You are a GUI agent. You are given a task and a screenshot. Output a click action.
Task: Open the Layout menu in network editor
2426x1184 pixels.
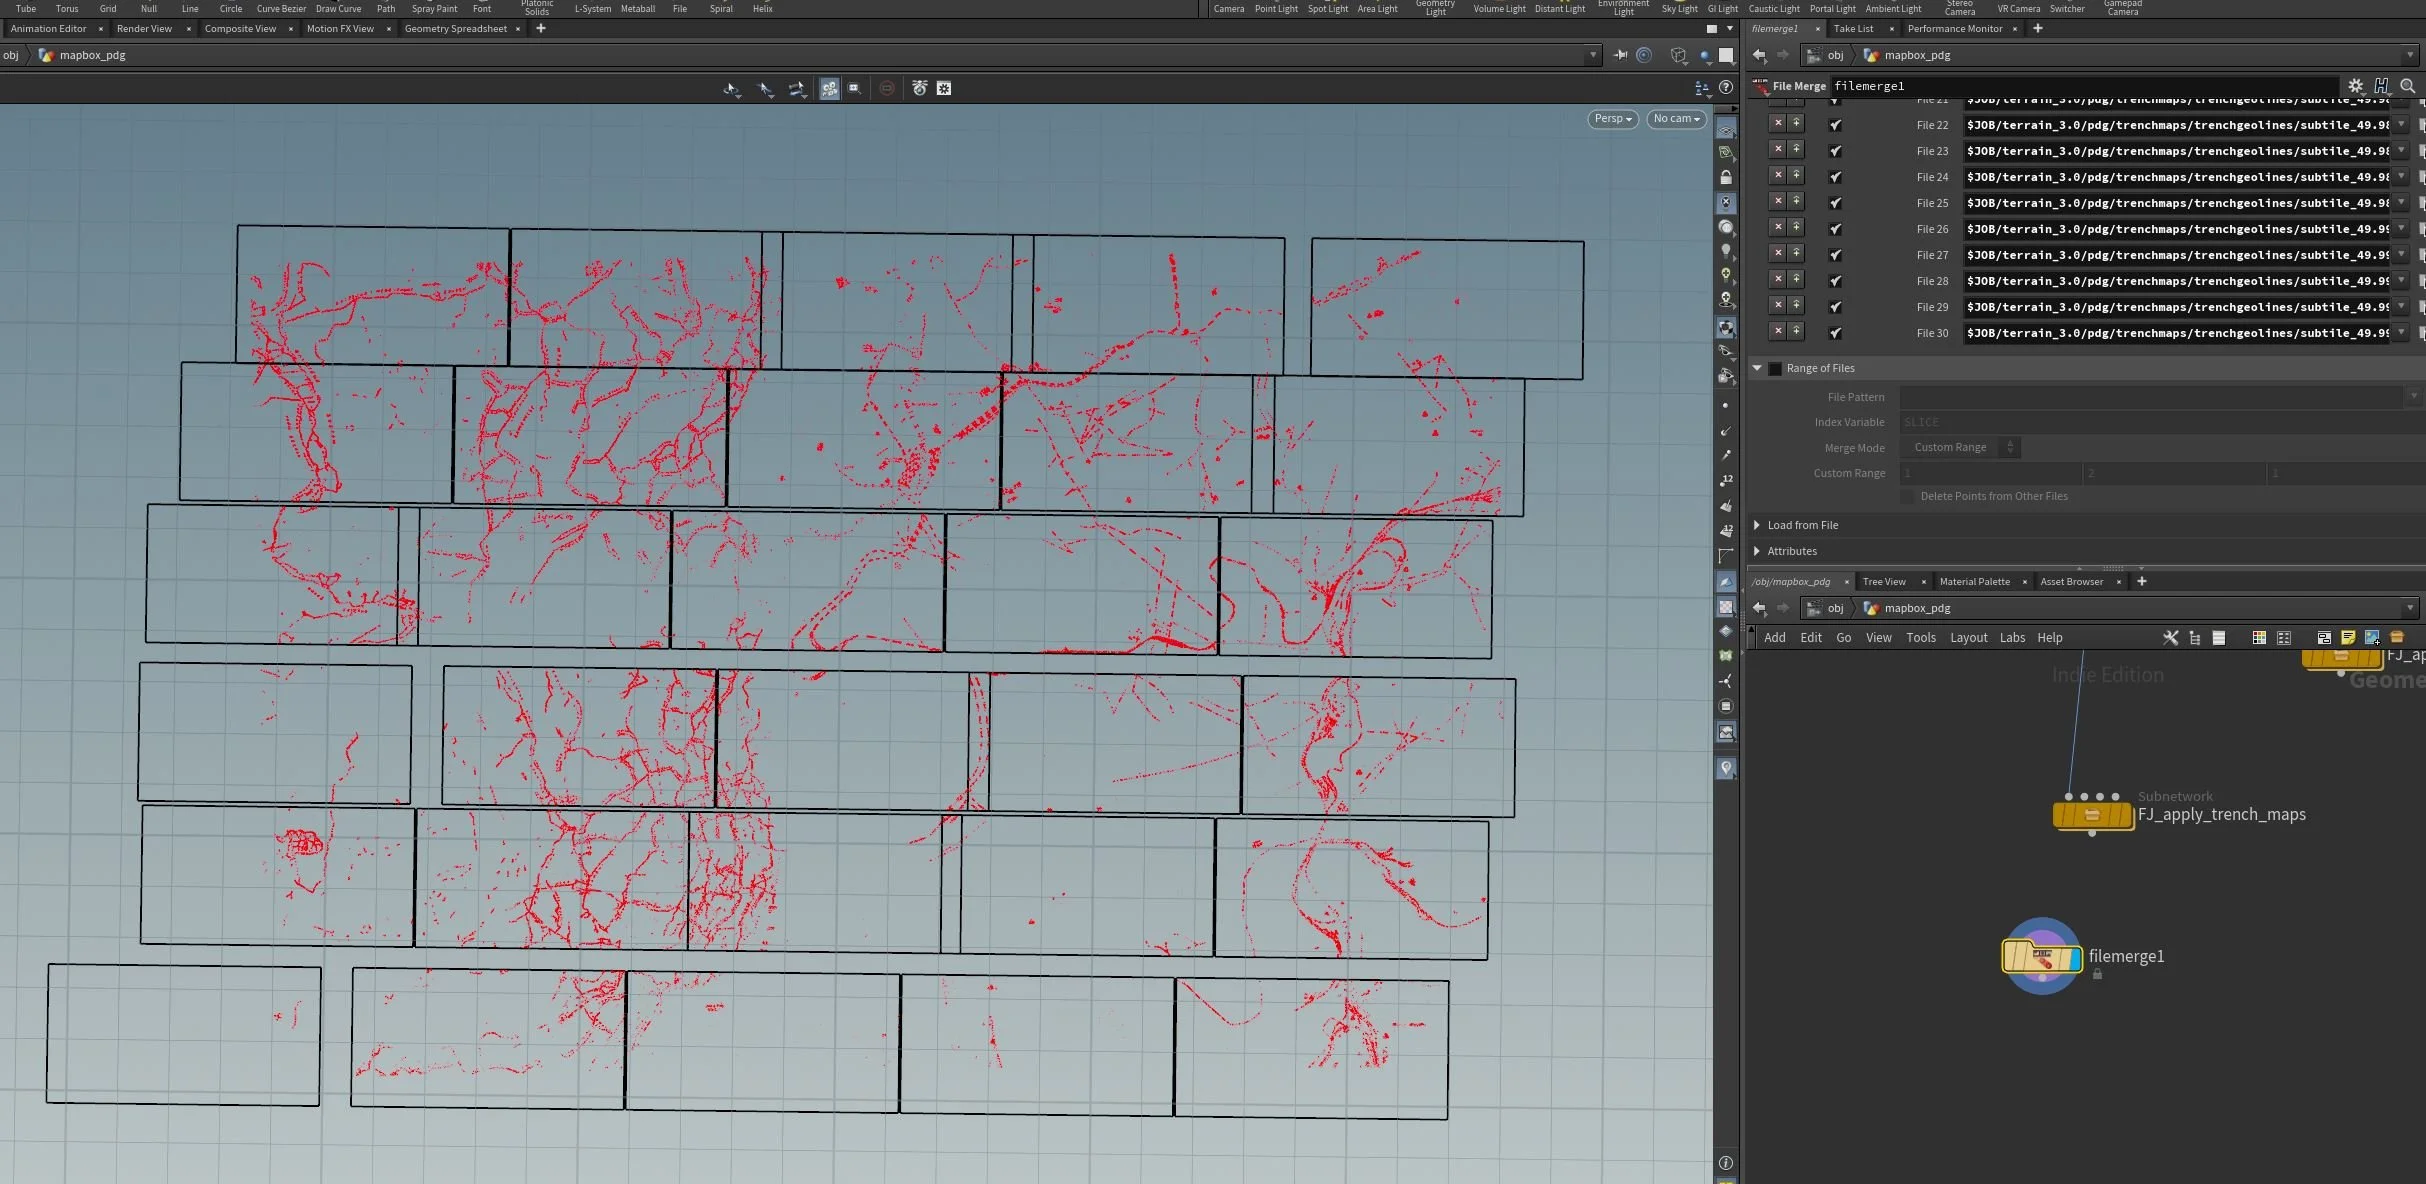[x=1968, y=638]
